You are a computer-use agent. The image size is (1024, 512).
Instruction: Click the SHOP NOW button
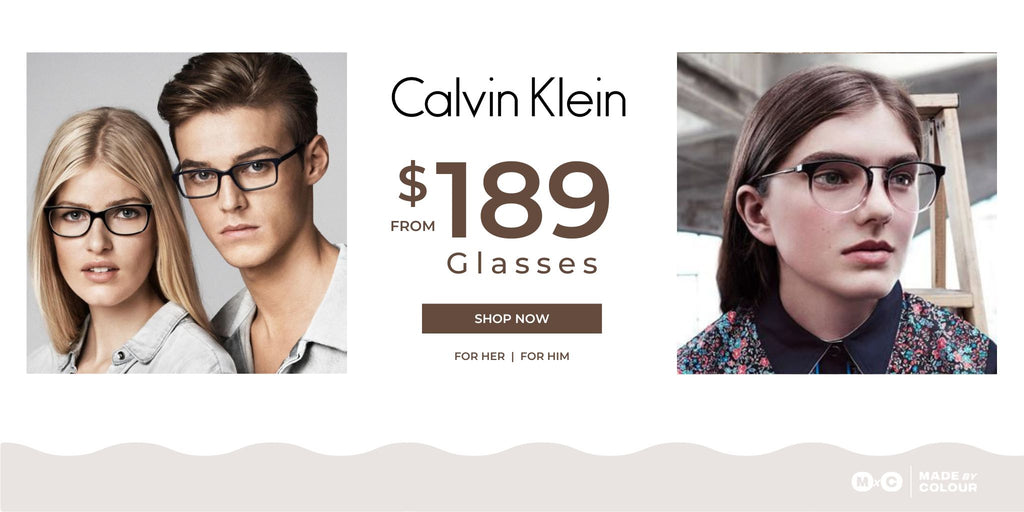pyautogui.click(x=511, y=319)
